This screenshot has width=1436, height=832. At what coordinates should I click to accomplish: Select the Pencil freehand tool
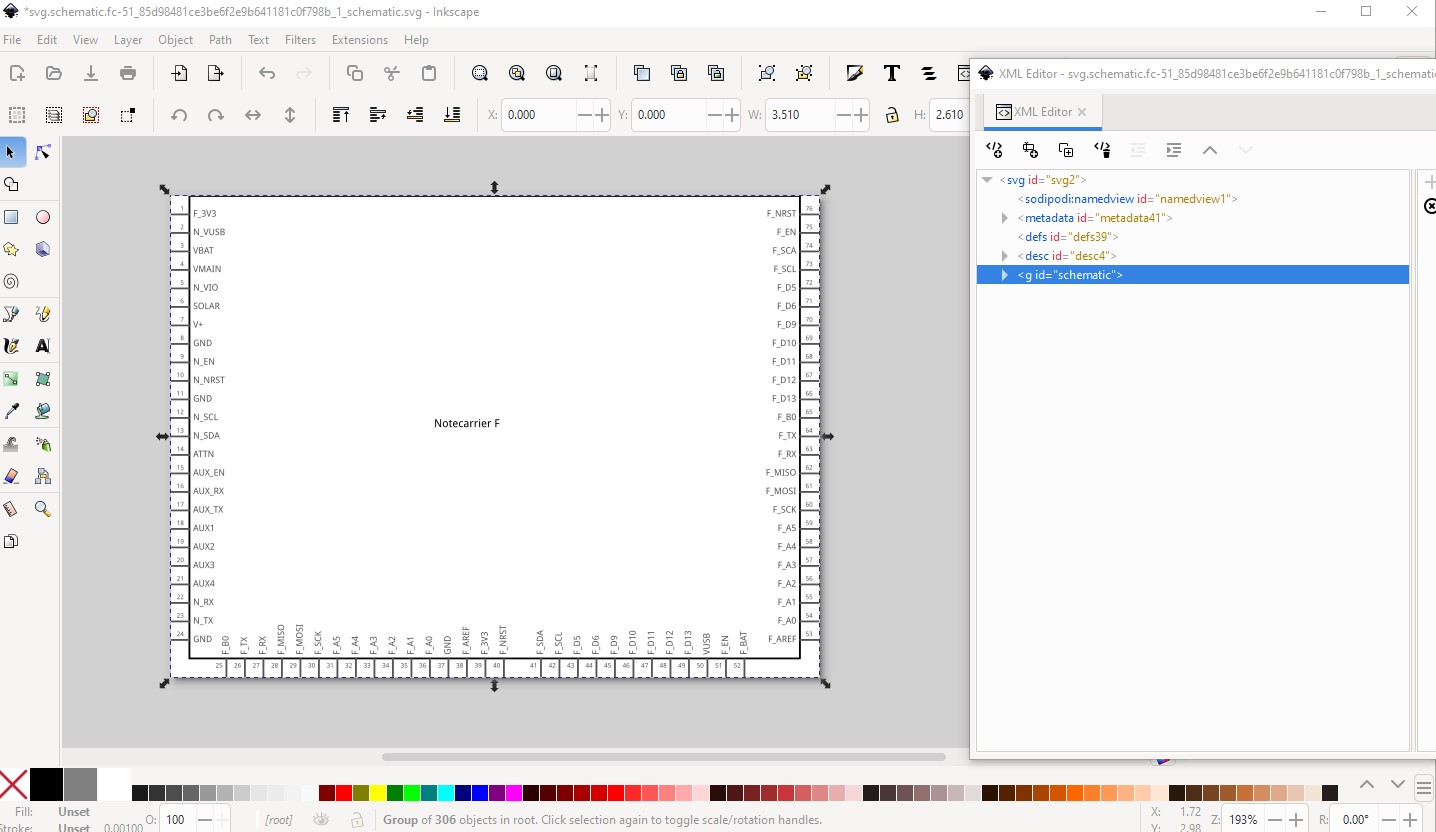(x=43, y=314)
